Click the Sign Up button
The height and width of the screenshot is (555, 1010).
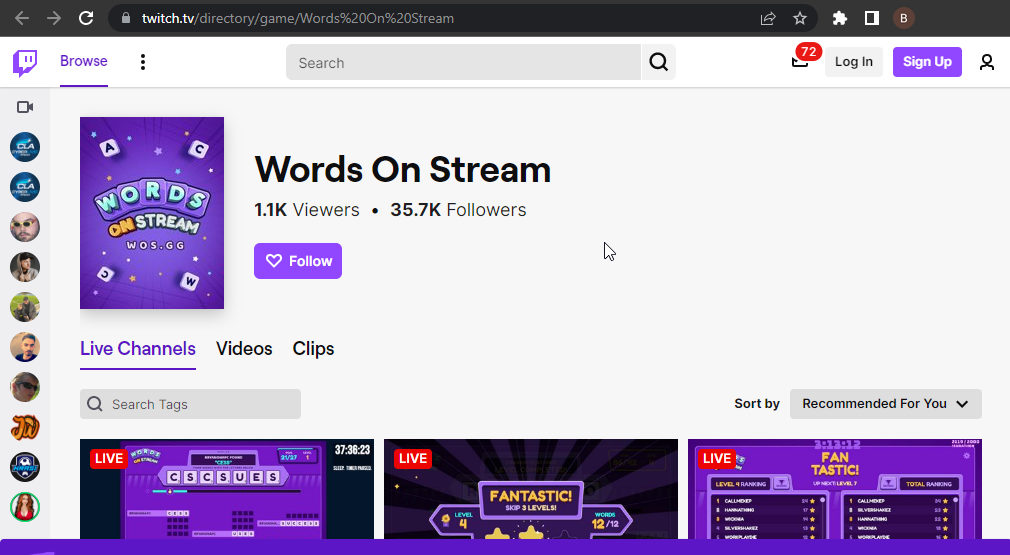tap(927, 62)
